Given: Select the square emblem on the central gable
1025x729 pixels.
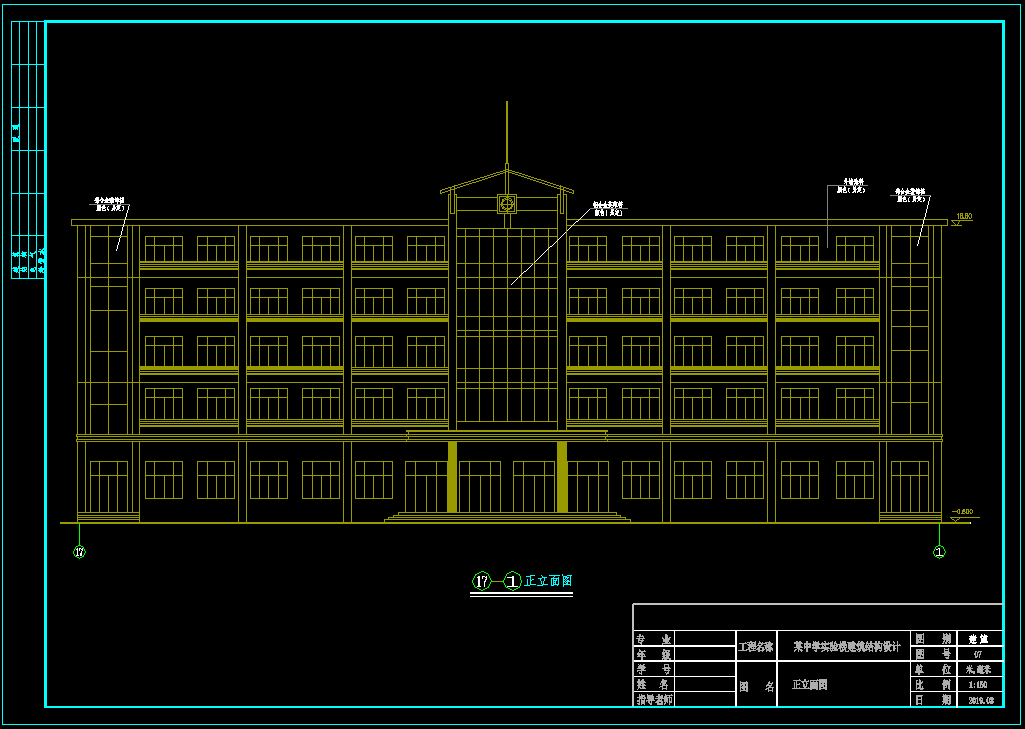Looking at the screenshot, I should coord(507,204).
